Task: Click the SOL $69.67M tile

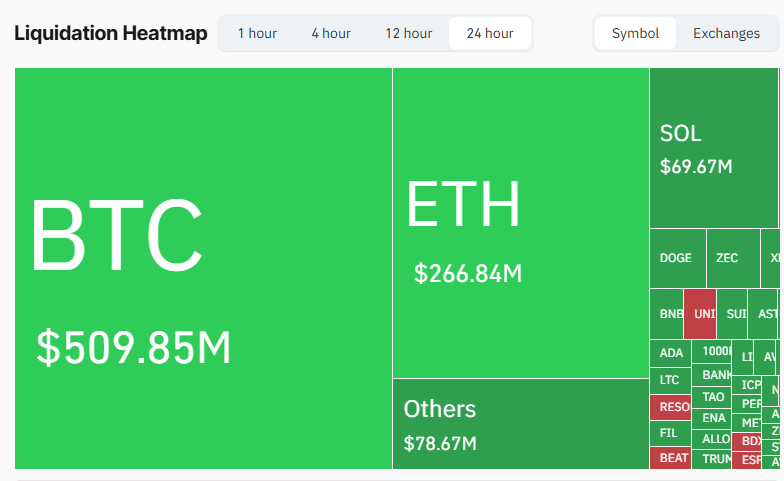Action: coord(713,148)
